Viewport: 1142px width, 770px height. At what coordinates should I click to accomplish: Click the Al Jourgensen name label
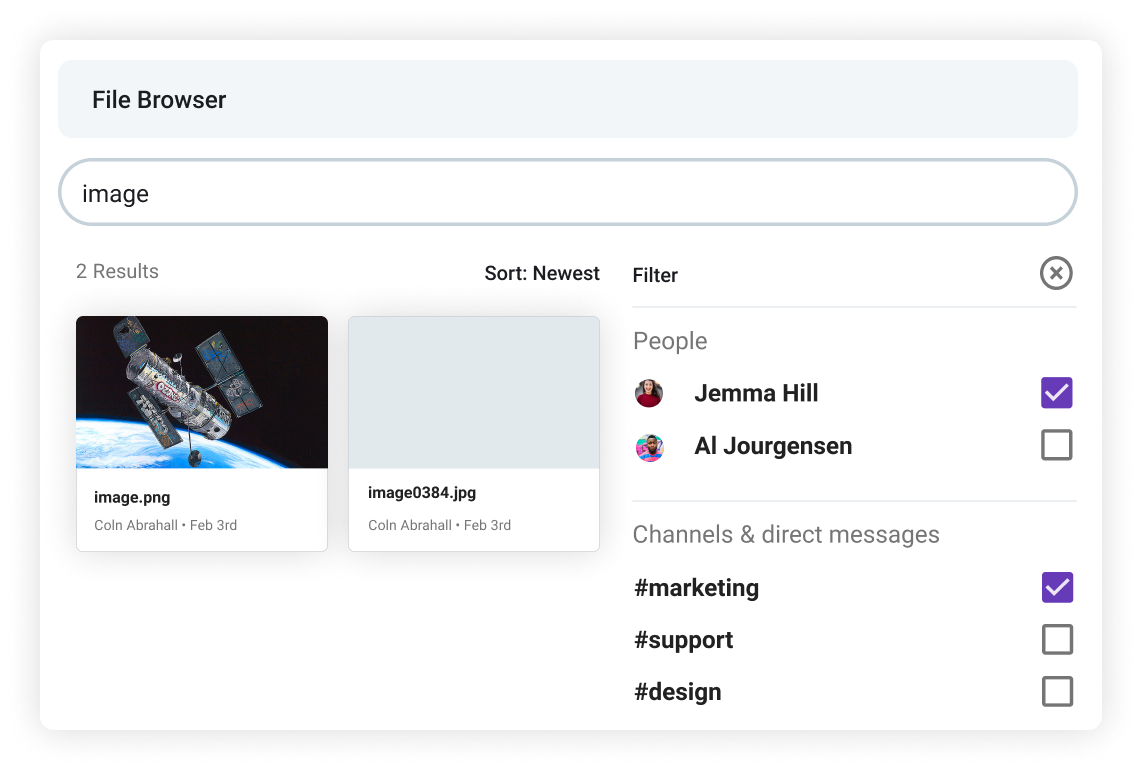pyautogui.click(x=773, y=446)
